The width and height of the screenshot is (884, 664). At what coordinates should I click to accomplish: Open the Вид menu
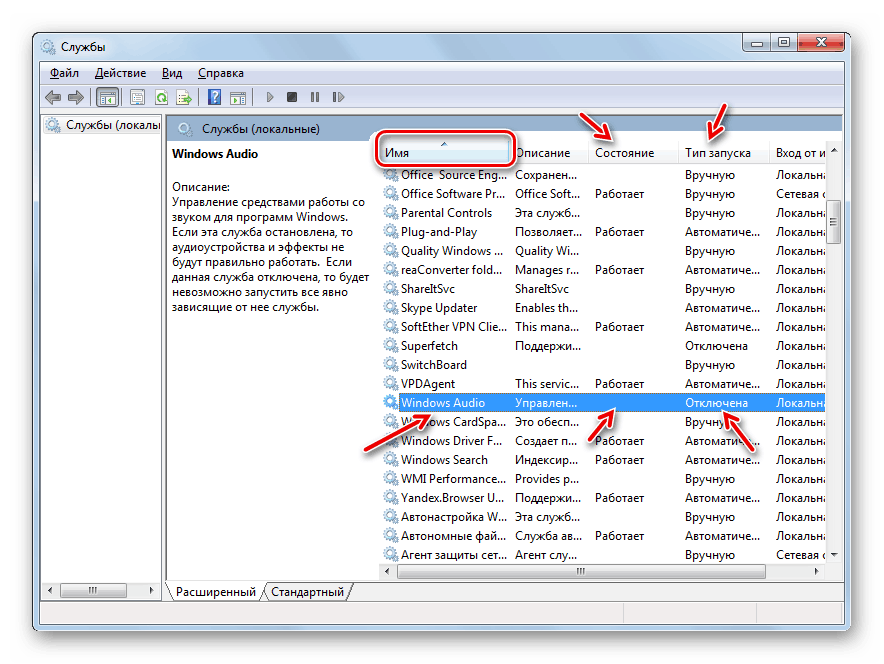click(171, 72)
